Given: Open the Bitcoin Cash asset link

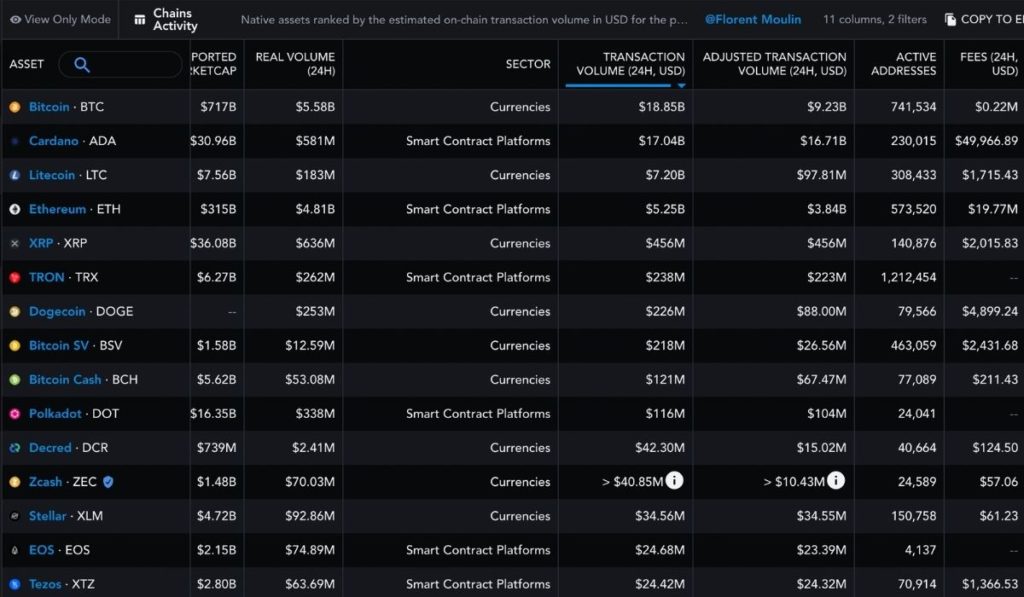Looking at the screenshot, I should 65,379.
